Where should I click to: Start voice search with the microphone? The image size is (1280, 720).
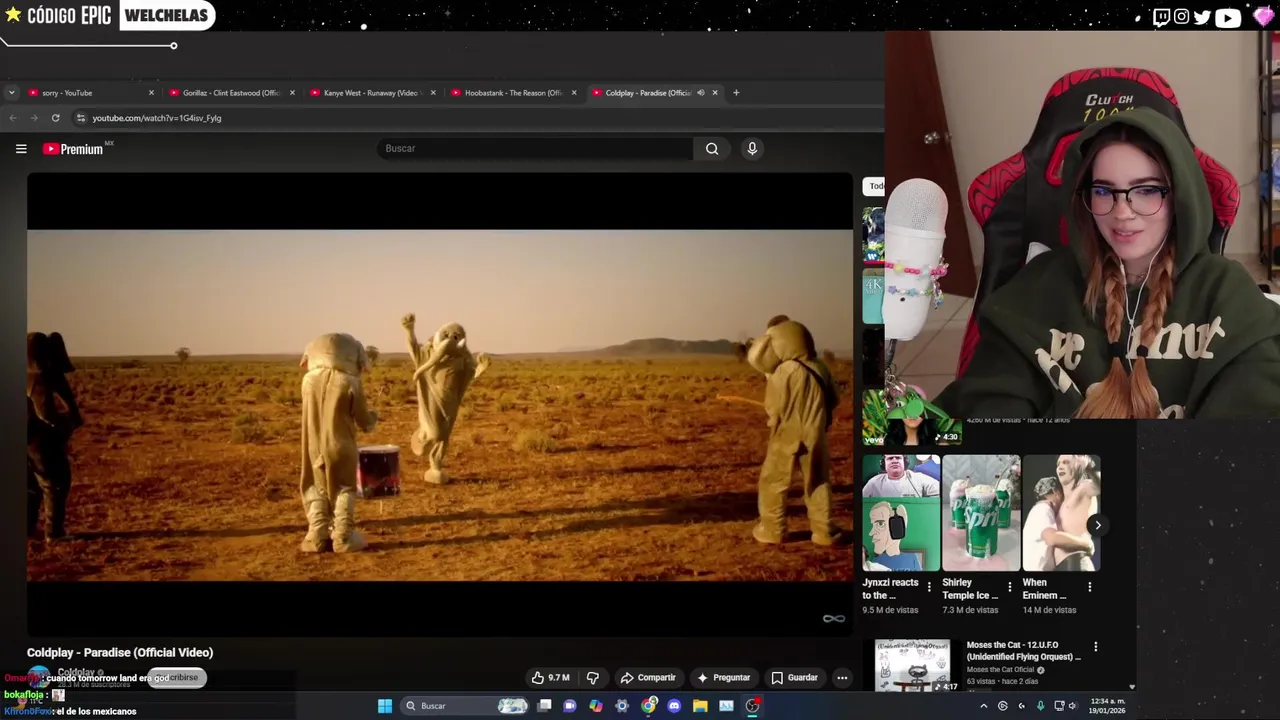tap(752, 149)
